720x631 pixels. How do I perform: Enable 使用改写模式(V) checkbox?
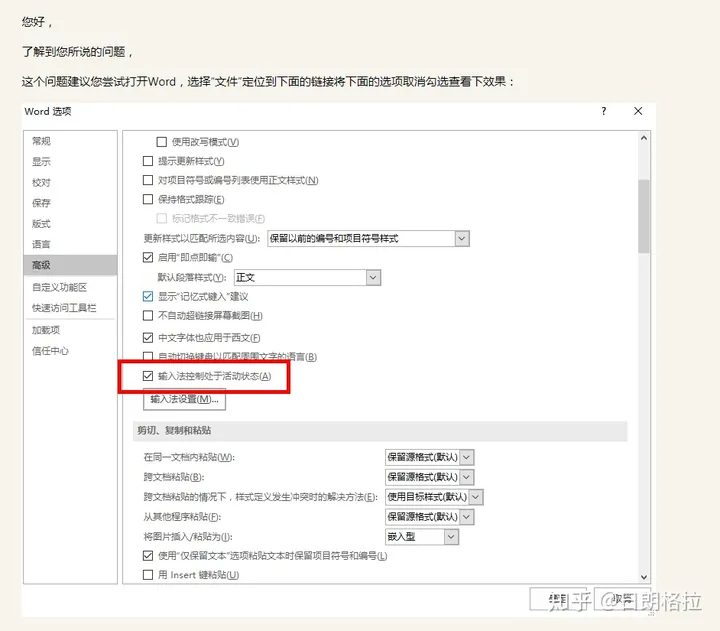click(x=162, y=142)
